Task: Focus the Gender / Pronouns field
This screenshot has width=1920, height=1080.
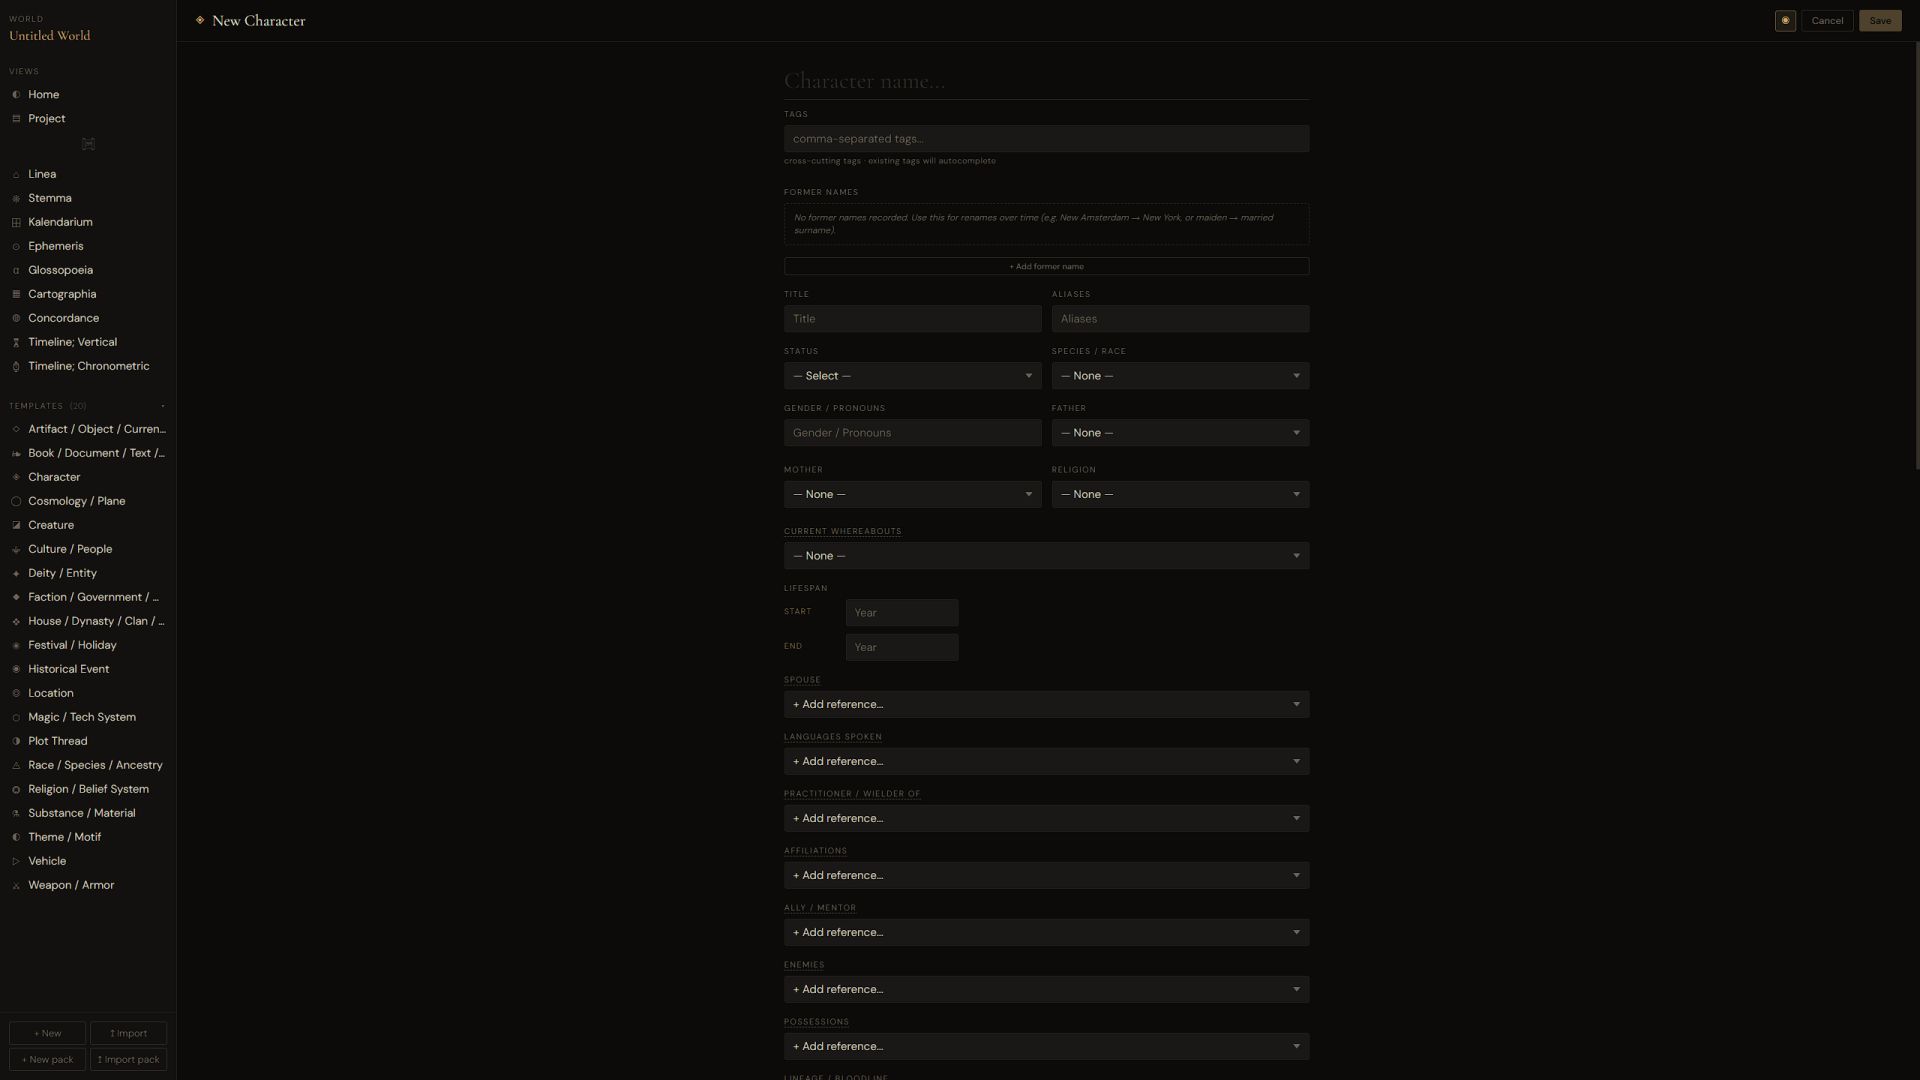Action: tap(912, 433)
